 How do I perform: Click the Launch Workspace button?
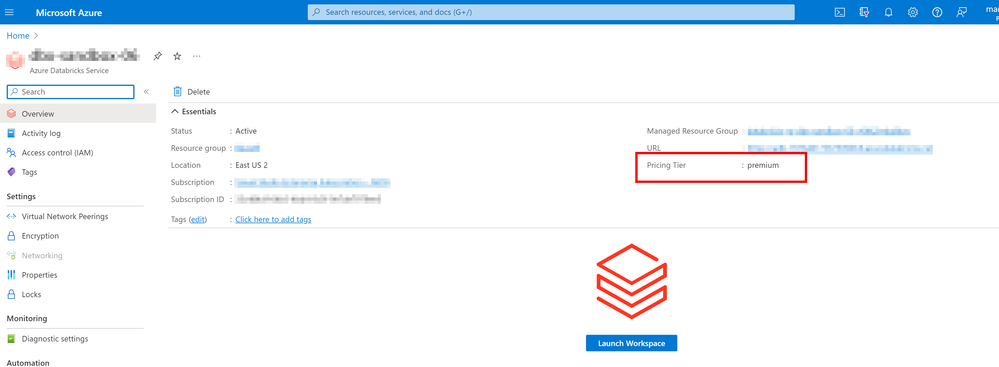(x=631, y=343)
